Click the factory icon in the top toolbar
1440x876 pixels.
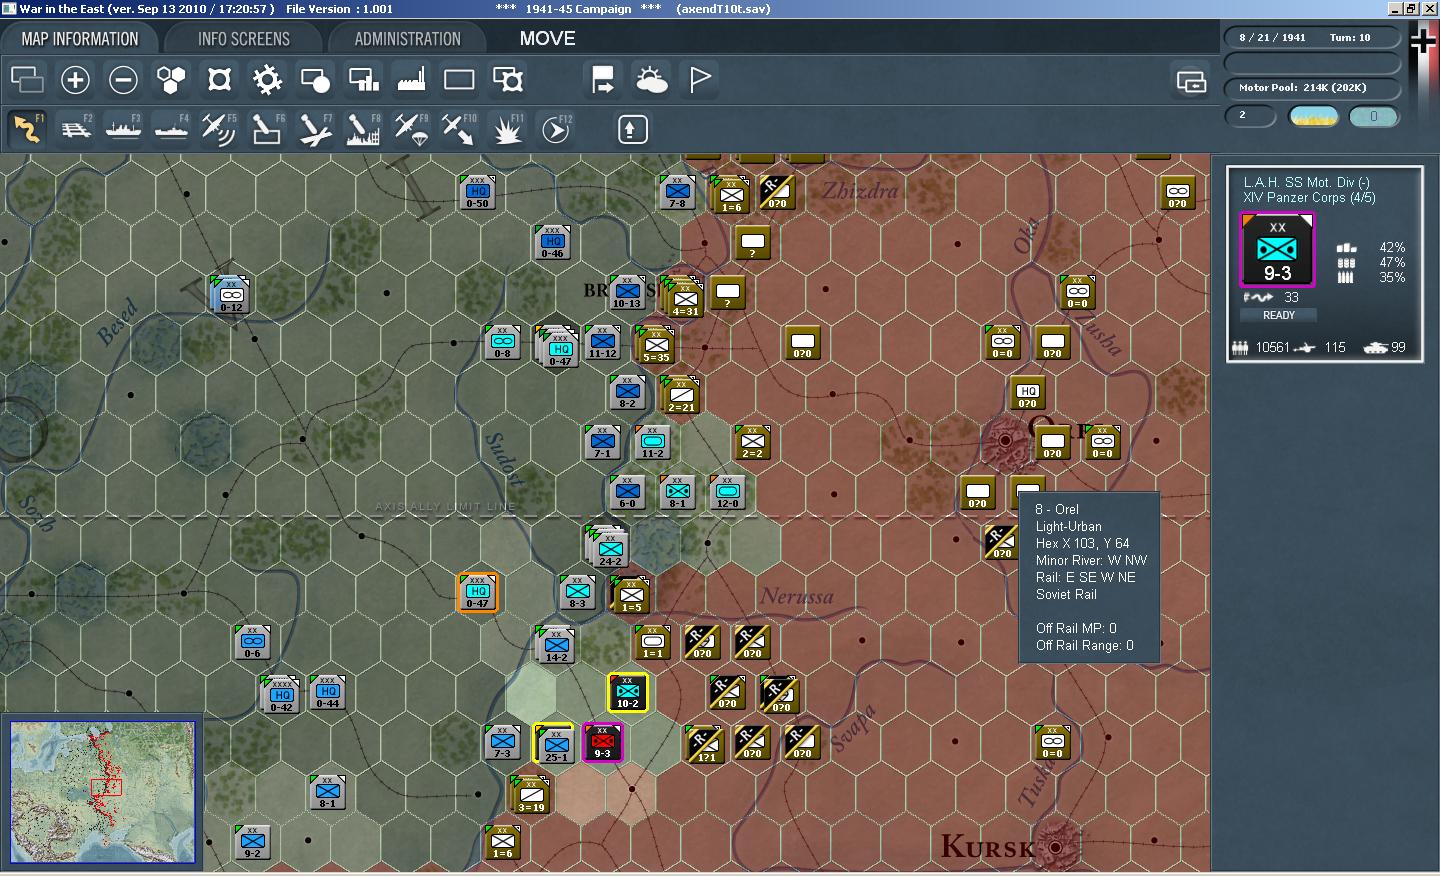click(x=411, y=80)
